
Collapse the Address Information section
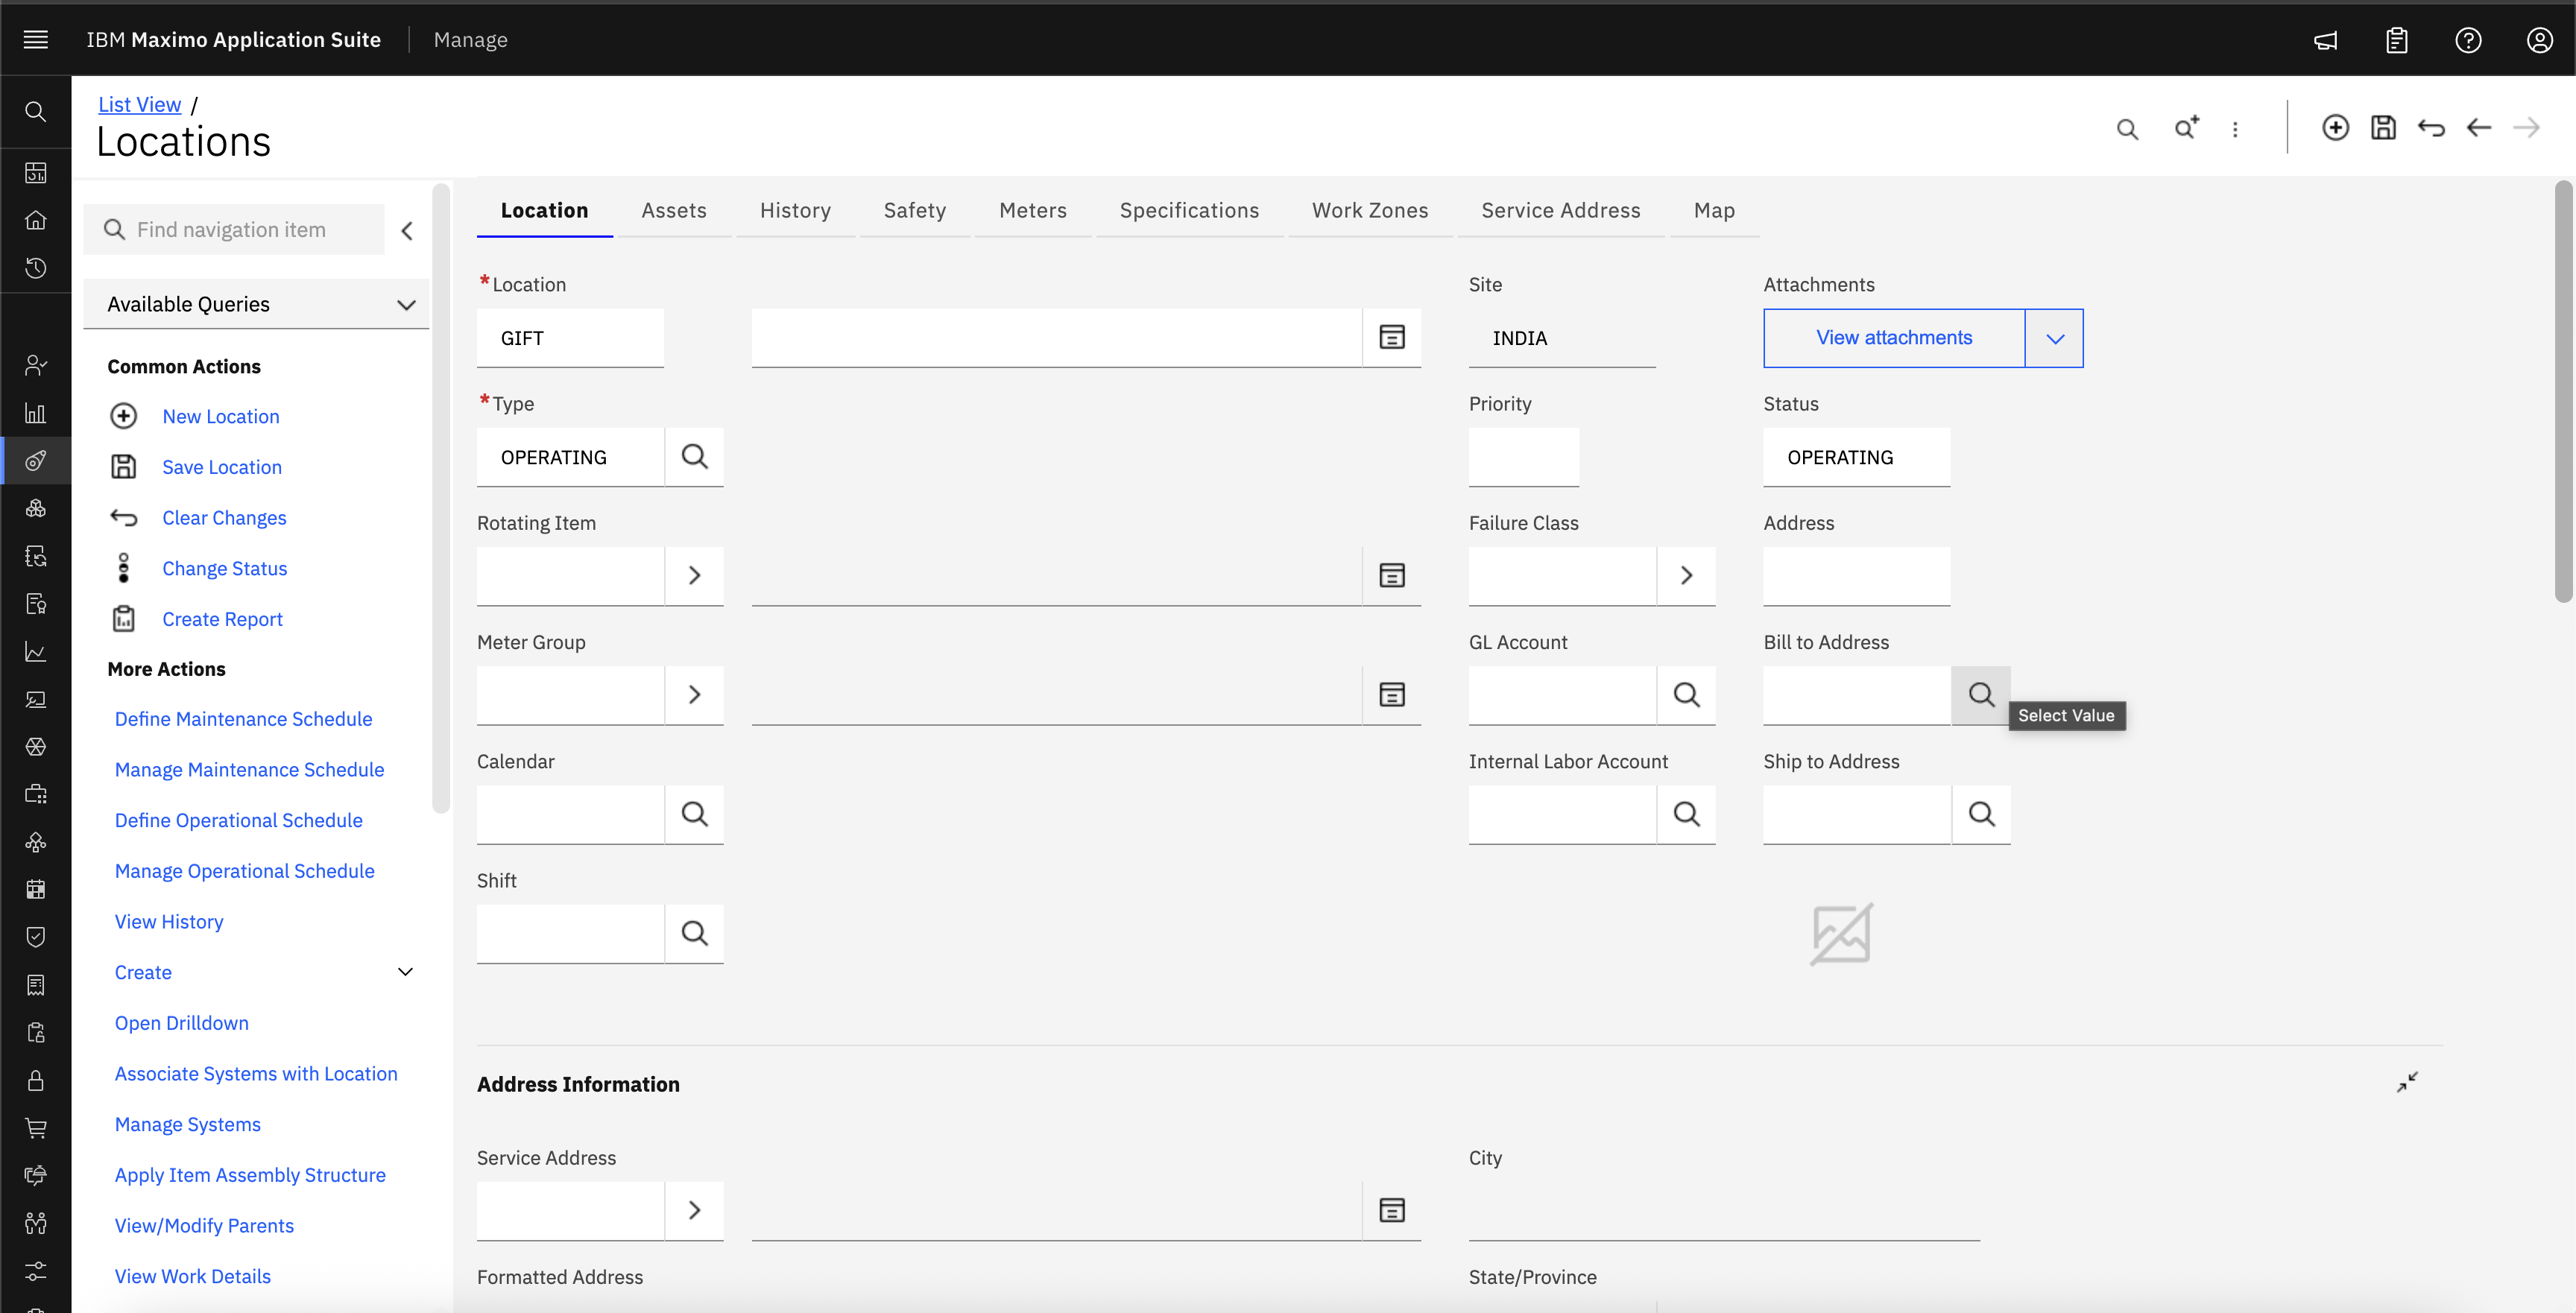click(2407, 1082)
